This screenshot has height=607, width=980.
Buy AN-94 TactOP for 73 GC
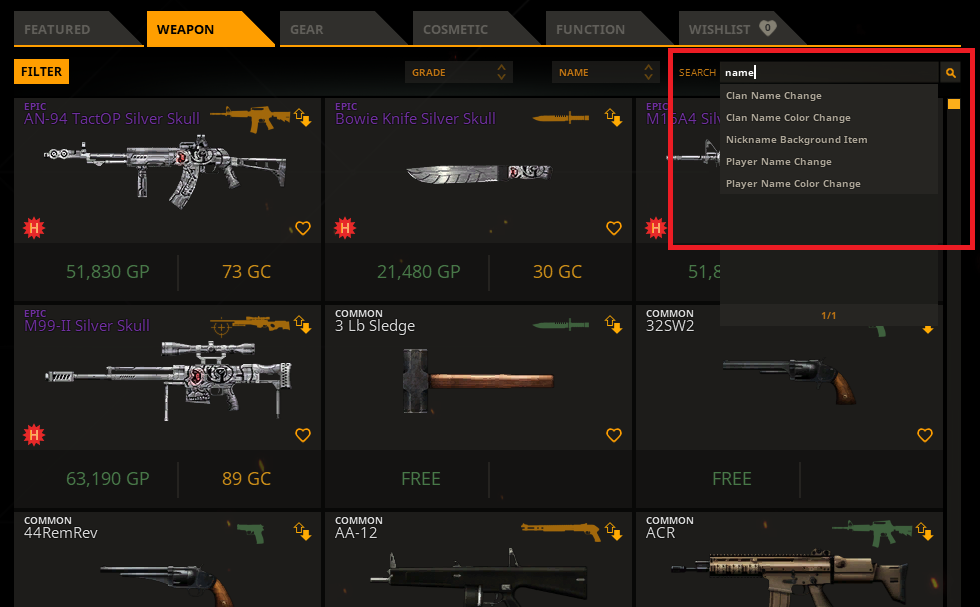(x=247, y=272)
